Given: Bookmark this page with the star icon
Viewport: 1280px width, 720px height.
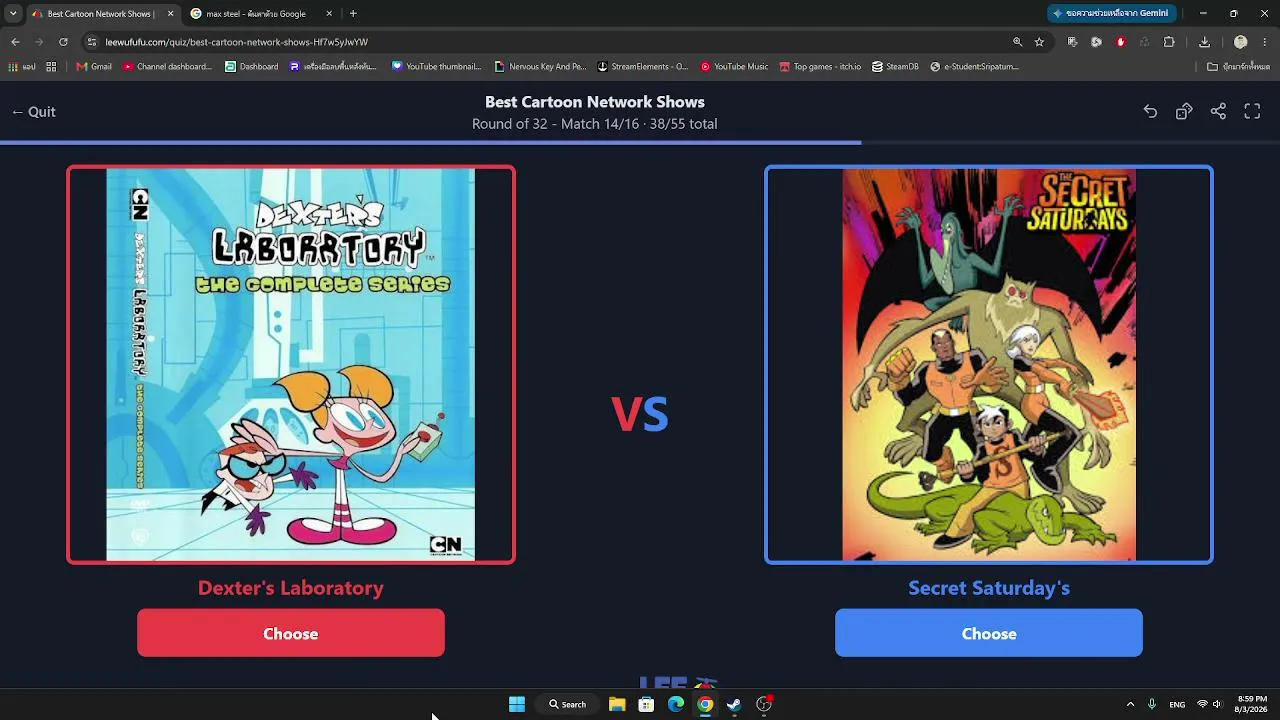Looking at the screenshot, I should 1039,42.
